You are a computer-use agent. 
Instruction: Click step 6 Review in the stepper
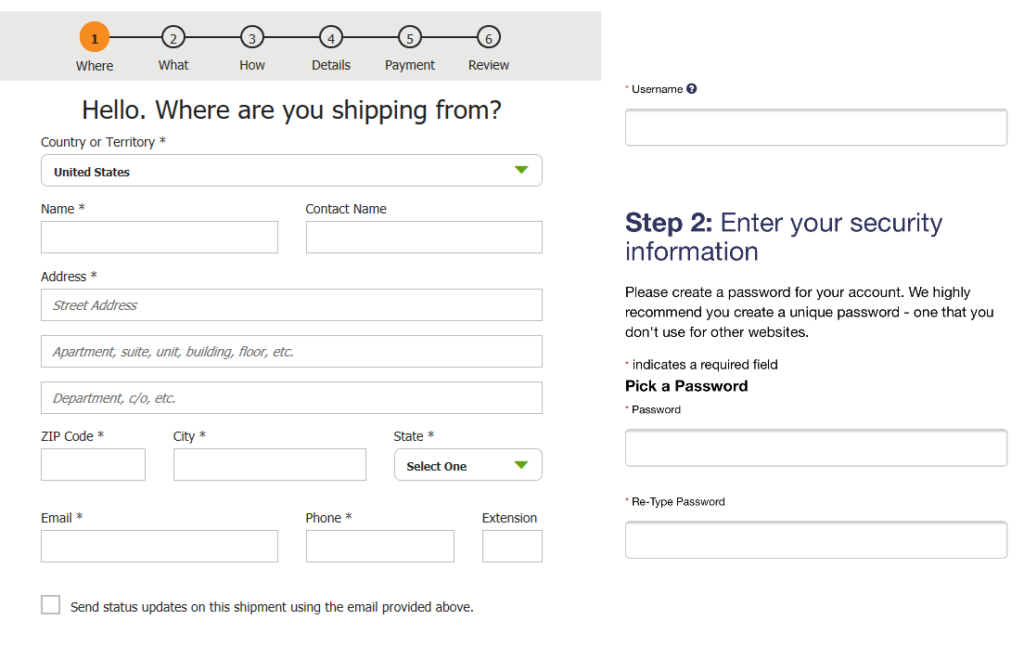[488, 36]
